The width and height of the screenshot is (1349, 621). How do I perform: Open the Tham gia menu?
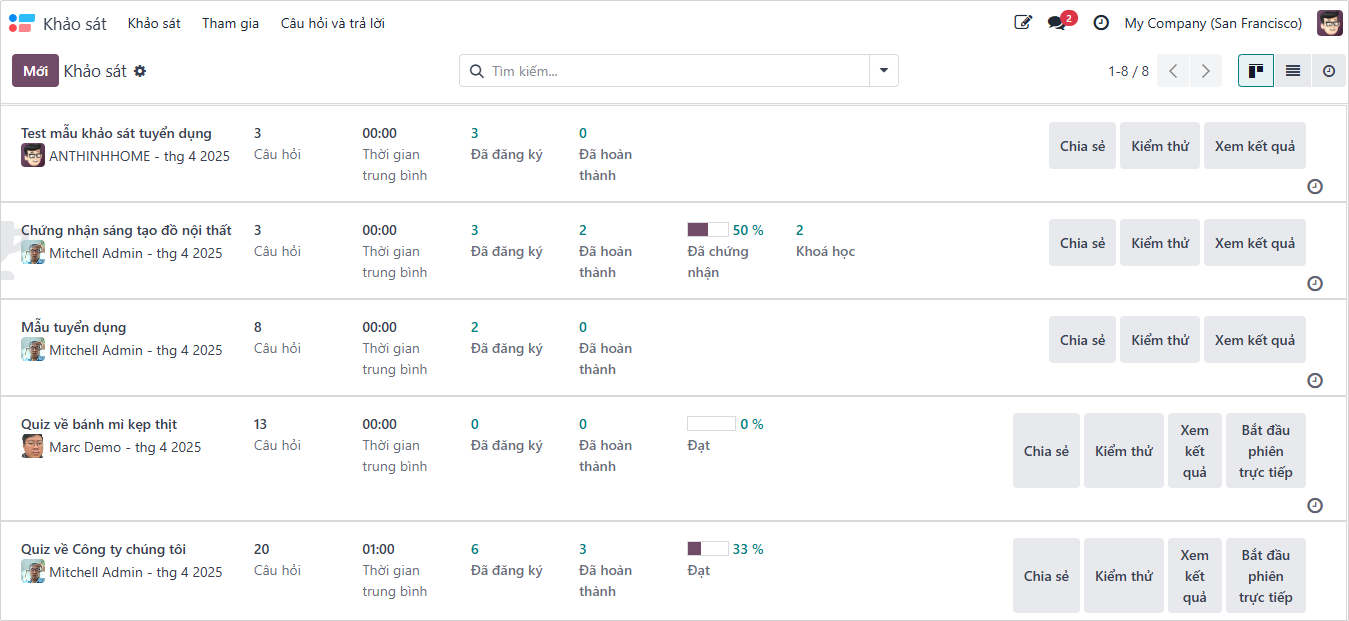pyautogui.click(x=230, y=23)
